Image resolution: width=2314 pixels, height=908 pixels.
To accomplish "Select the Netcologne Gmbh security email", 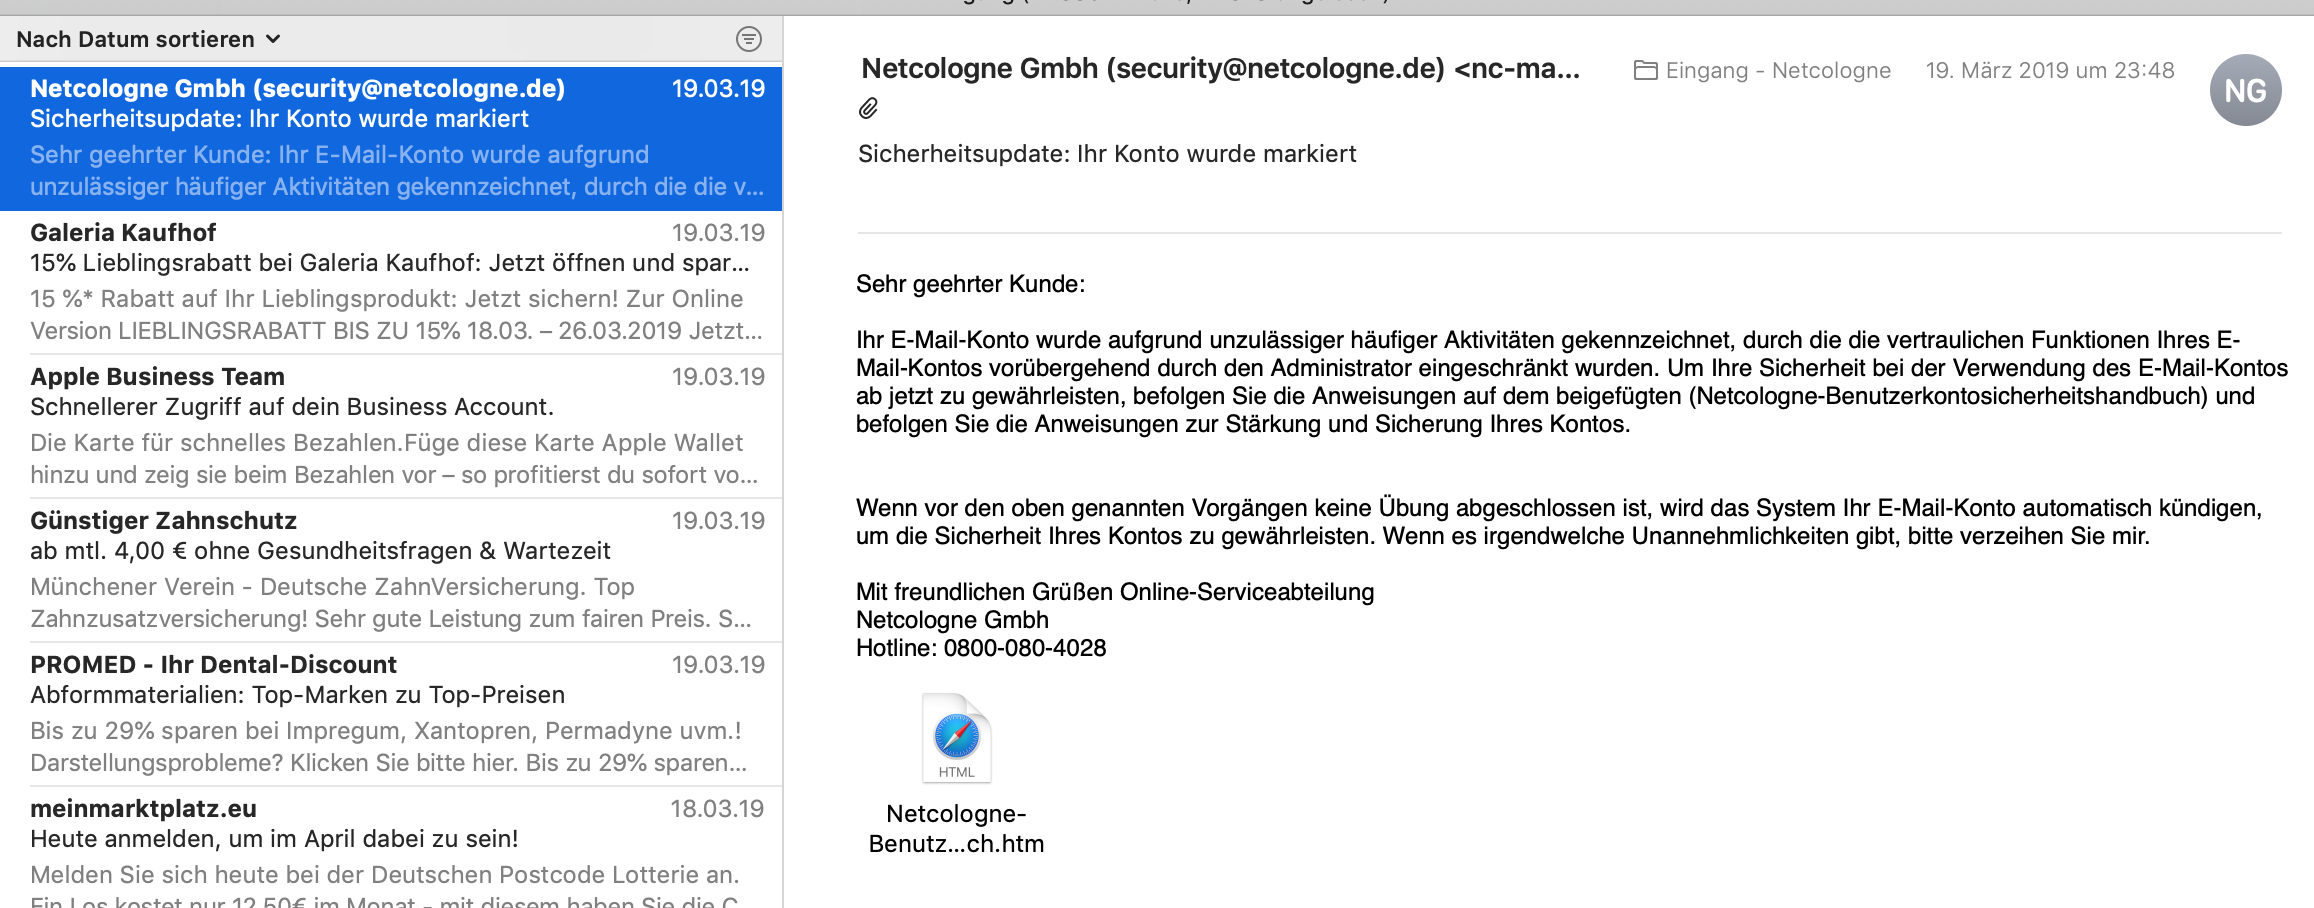I will pyautogui.click(x=391, y=138).
